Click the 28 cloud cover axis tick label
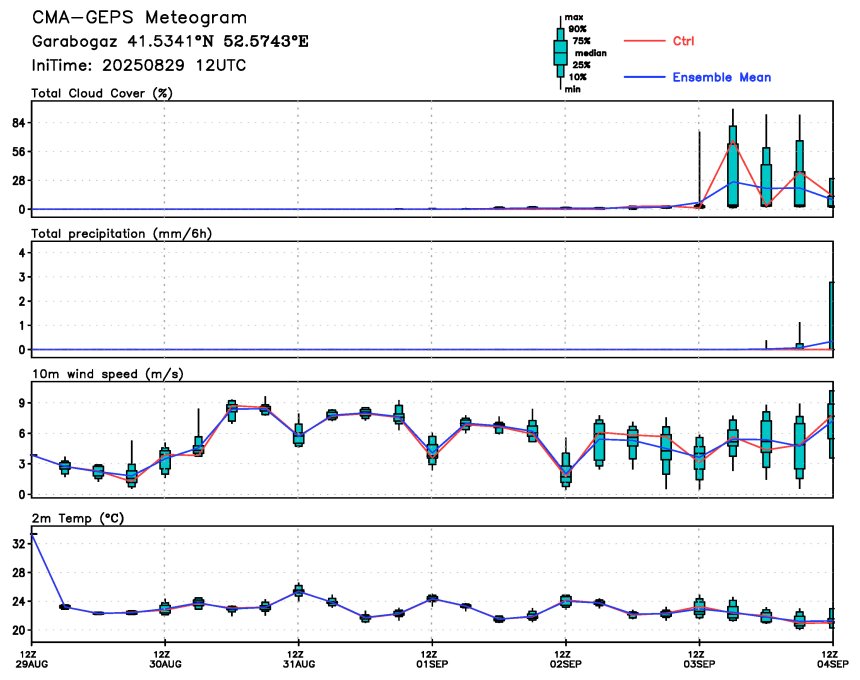Screen dimensions: 860x680 [18, 181]
